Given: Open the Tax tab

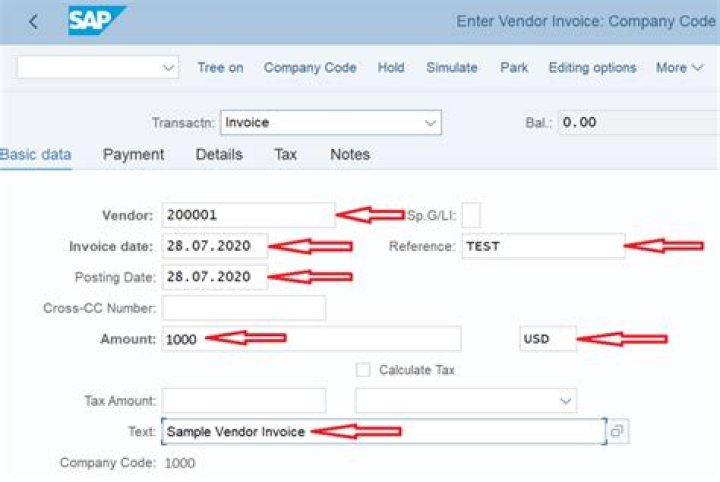Looking at the screenshot, I should tap(286, 154).
